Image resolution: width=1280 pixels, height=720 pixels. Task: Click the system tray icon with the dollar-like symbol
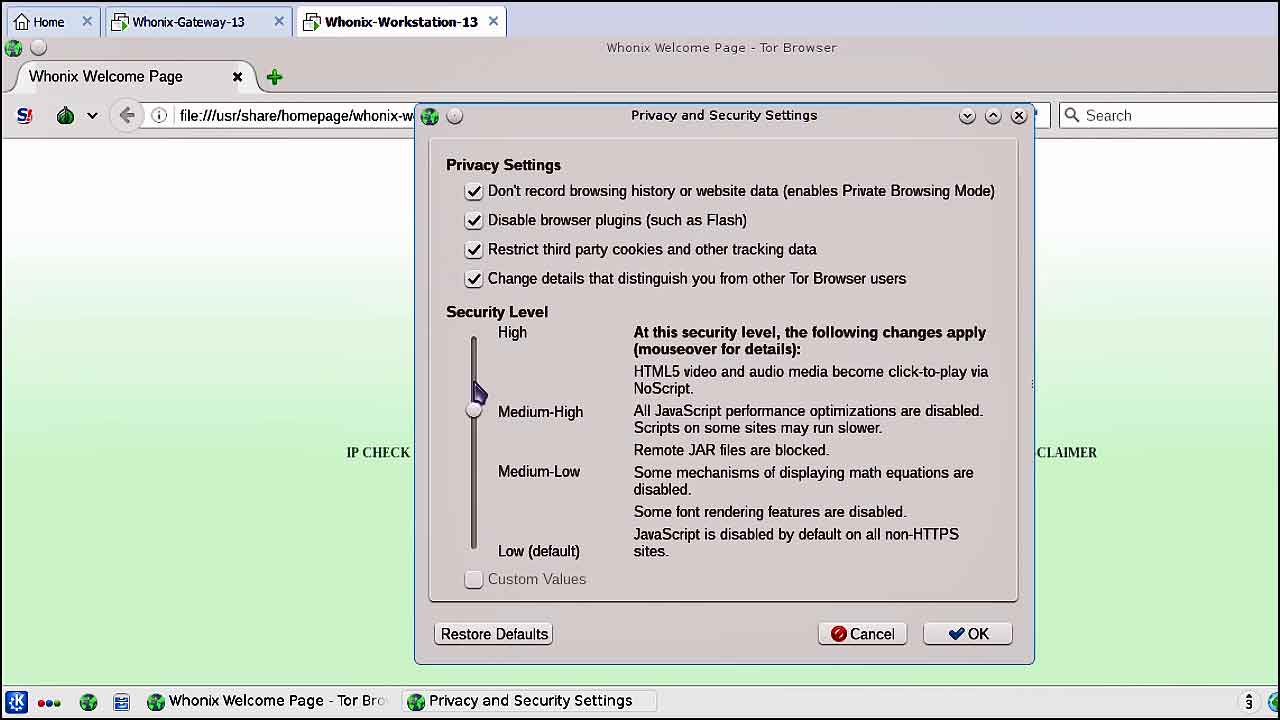click(1248, 702)
